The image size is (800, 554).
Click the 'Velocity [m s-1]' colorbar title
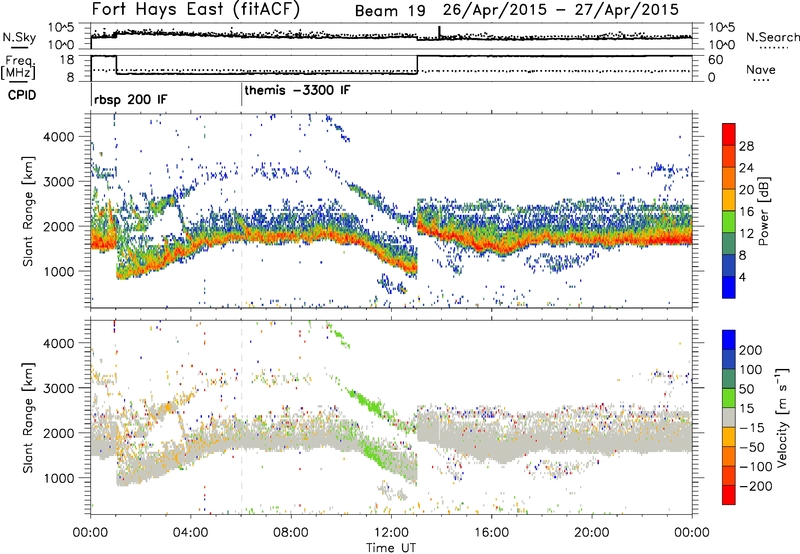coord(782,417)
